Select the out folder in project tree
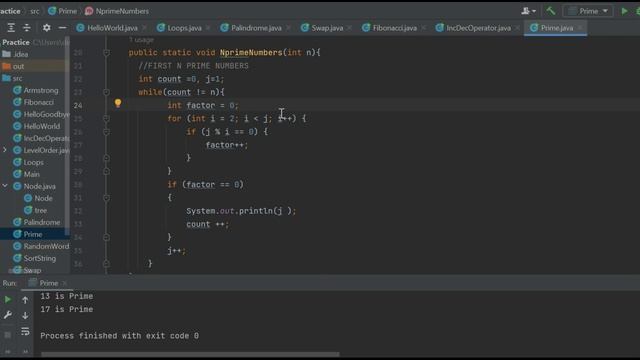This screenshot has width=640, height=360. 13,66
